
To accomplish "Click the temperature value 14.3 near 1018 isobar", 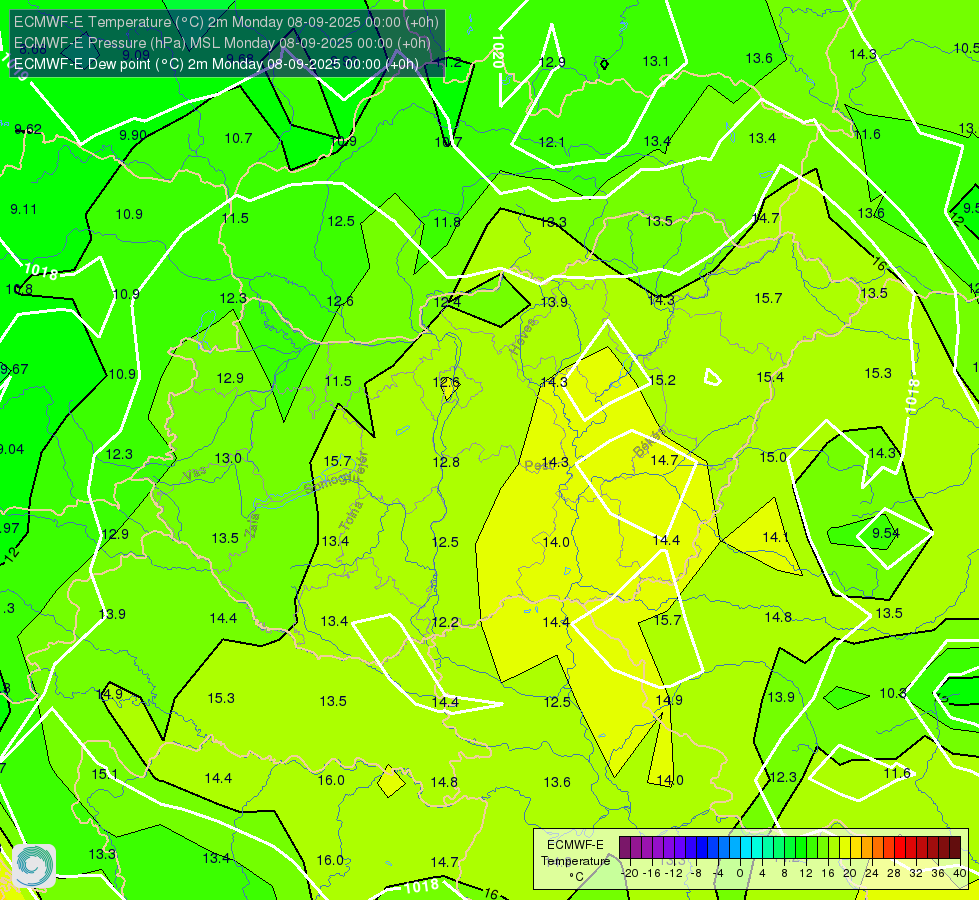I will pyautogui.click(x=882, y=453).
